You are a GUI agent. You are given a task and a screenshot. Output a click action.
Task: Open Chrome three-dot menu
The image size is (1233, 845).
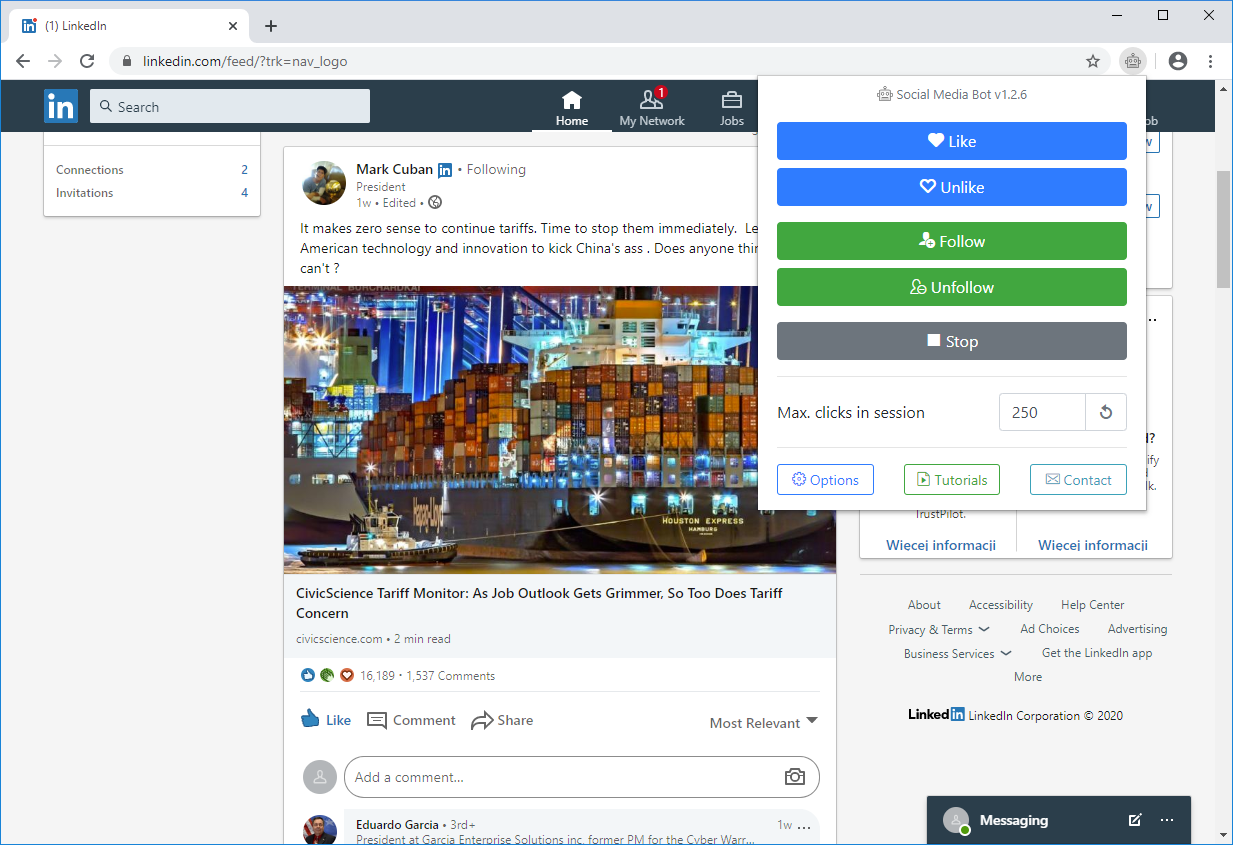click(x=1210, y=61)
